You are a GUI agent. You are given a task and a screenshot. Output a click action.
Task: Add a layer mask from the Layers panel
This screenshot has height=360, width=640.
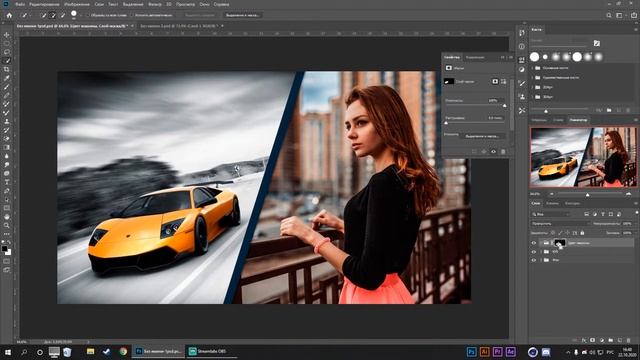click(x=593, y=340)
